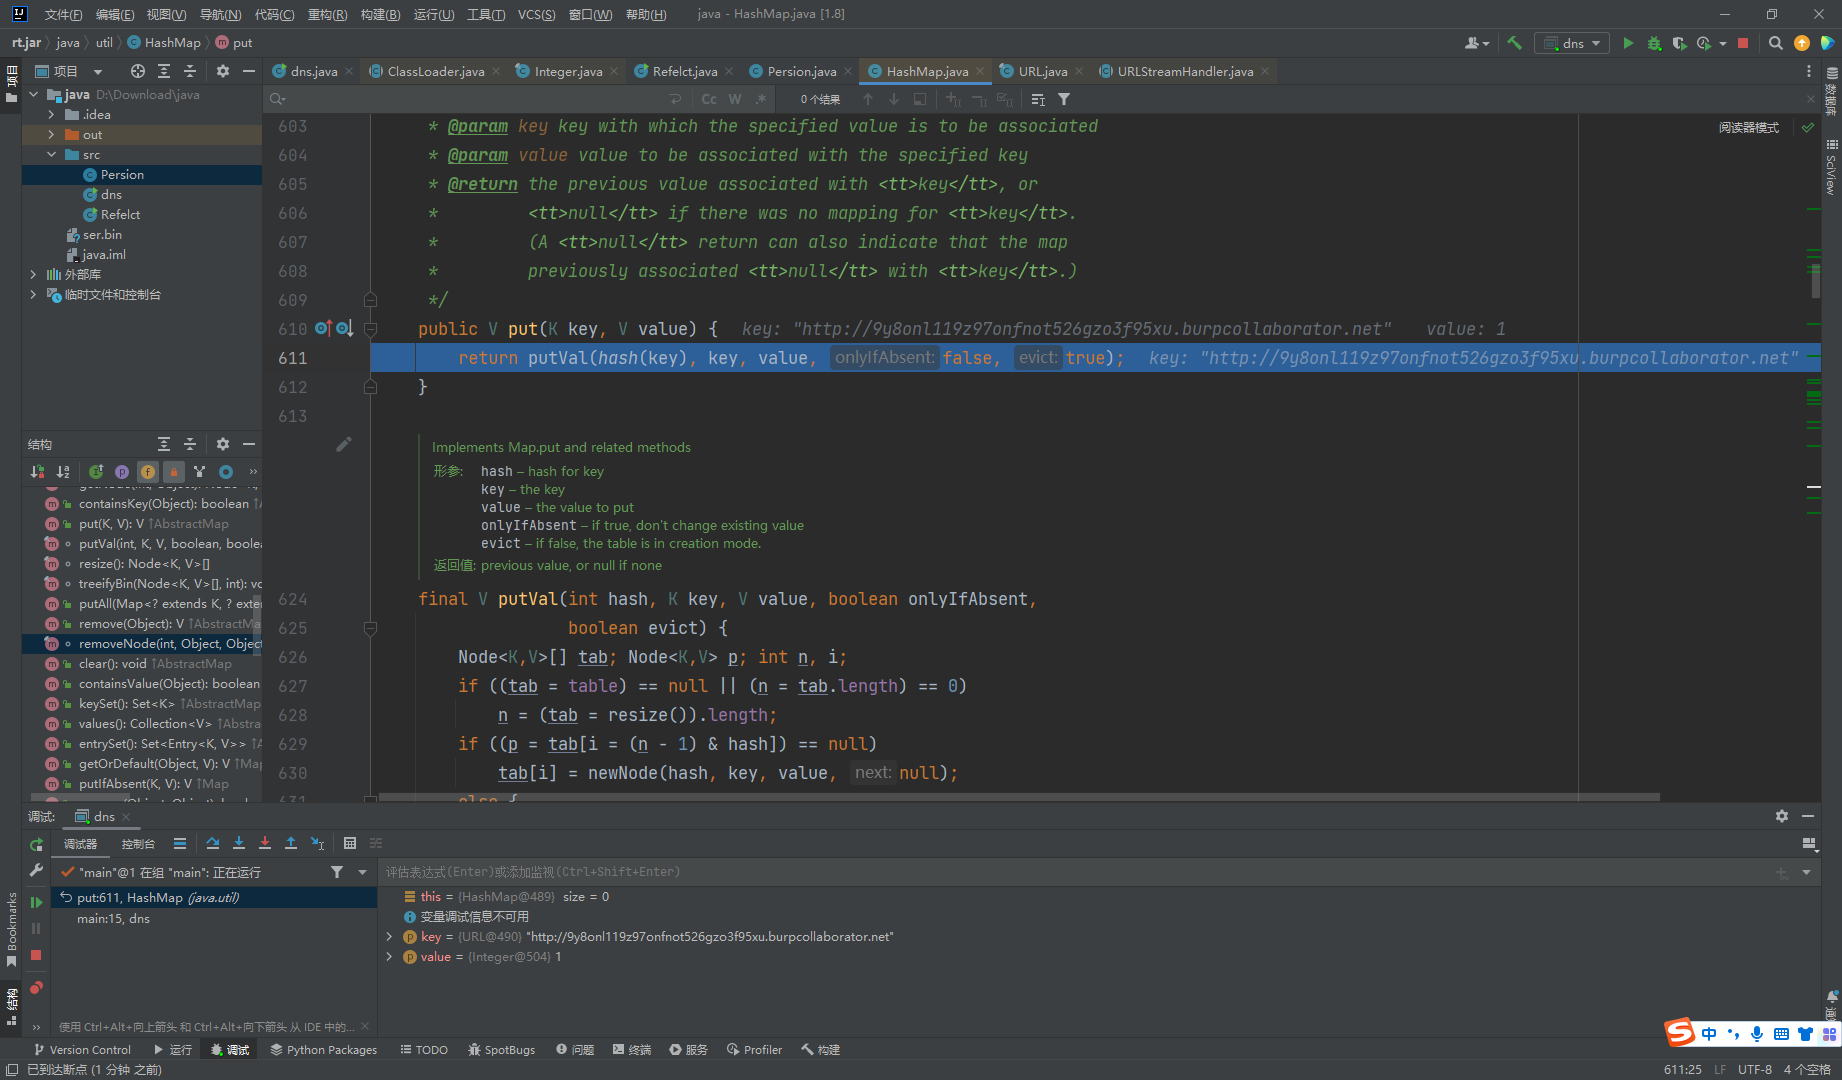Open Python Packages tool window
The image size is (1842, 1080).
click(323, 1050)
